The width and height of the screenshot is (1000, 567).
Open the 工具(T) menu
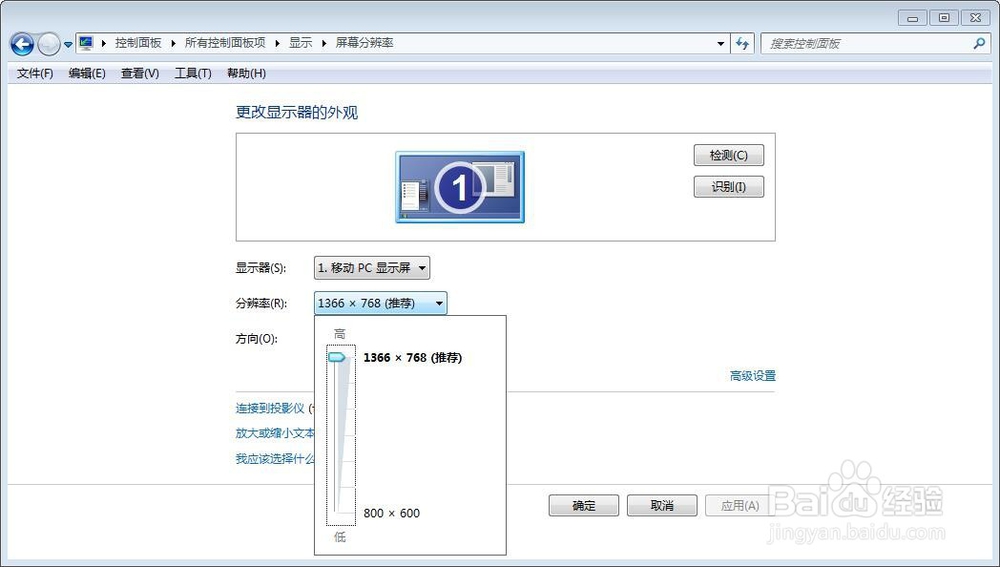pos(193,73)
